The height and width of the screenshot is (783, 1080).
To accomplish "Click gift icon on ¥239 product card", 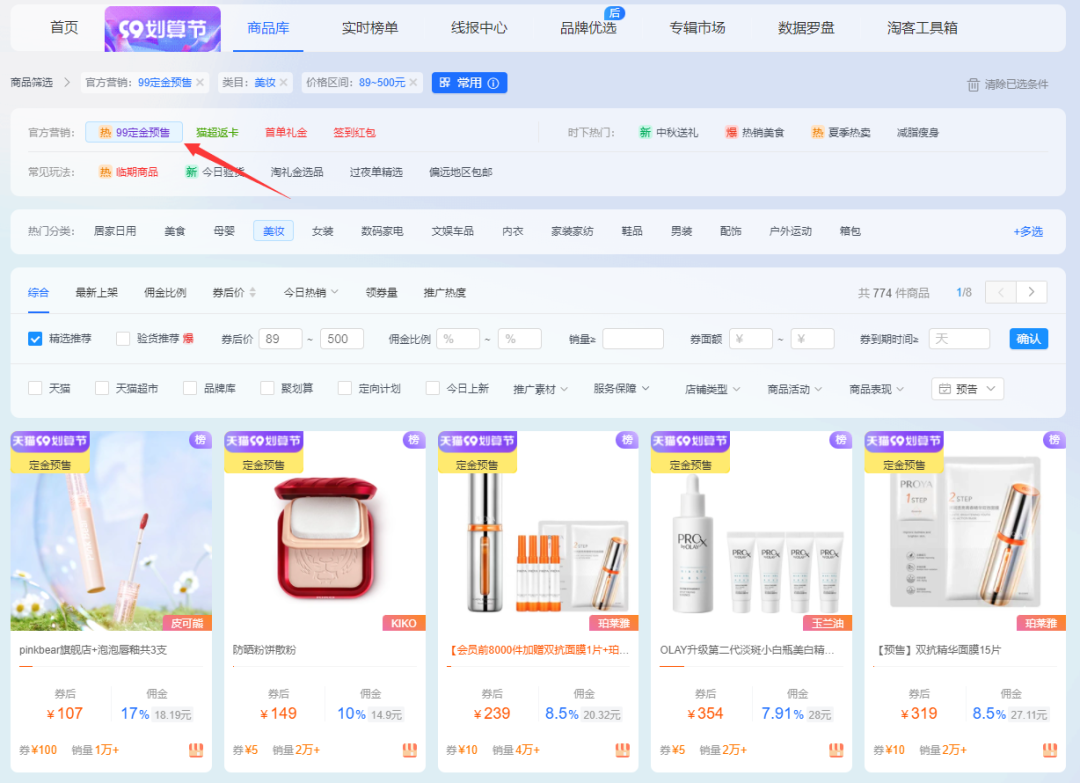I will point(623,750).
